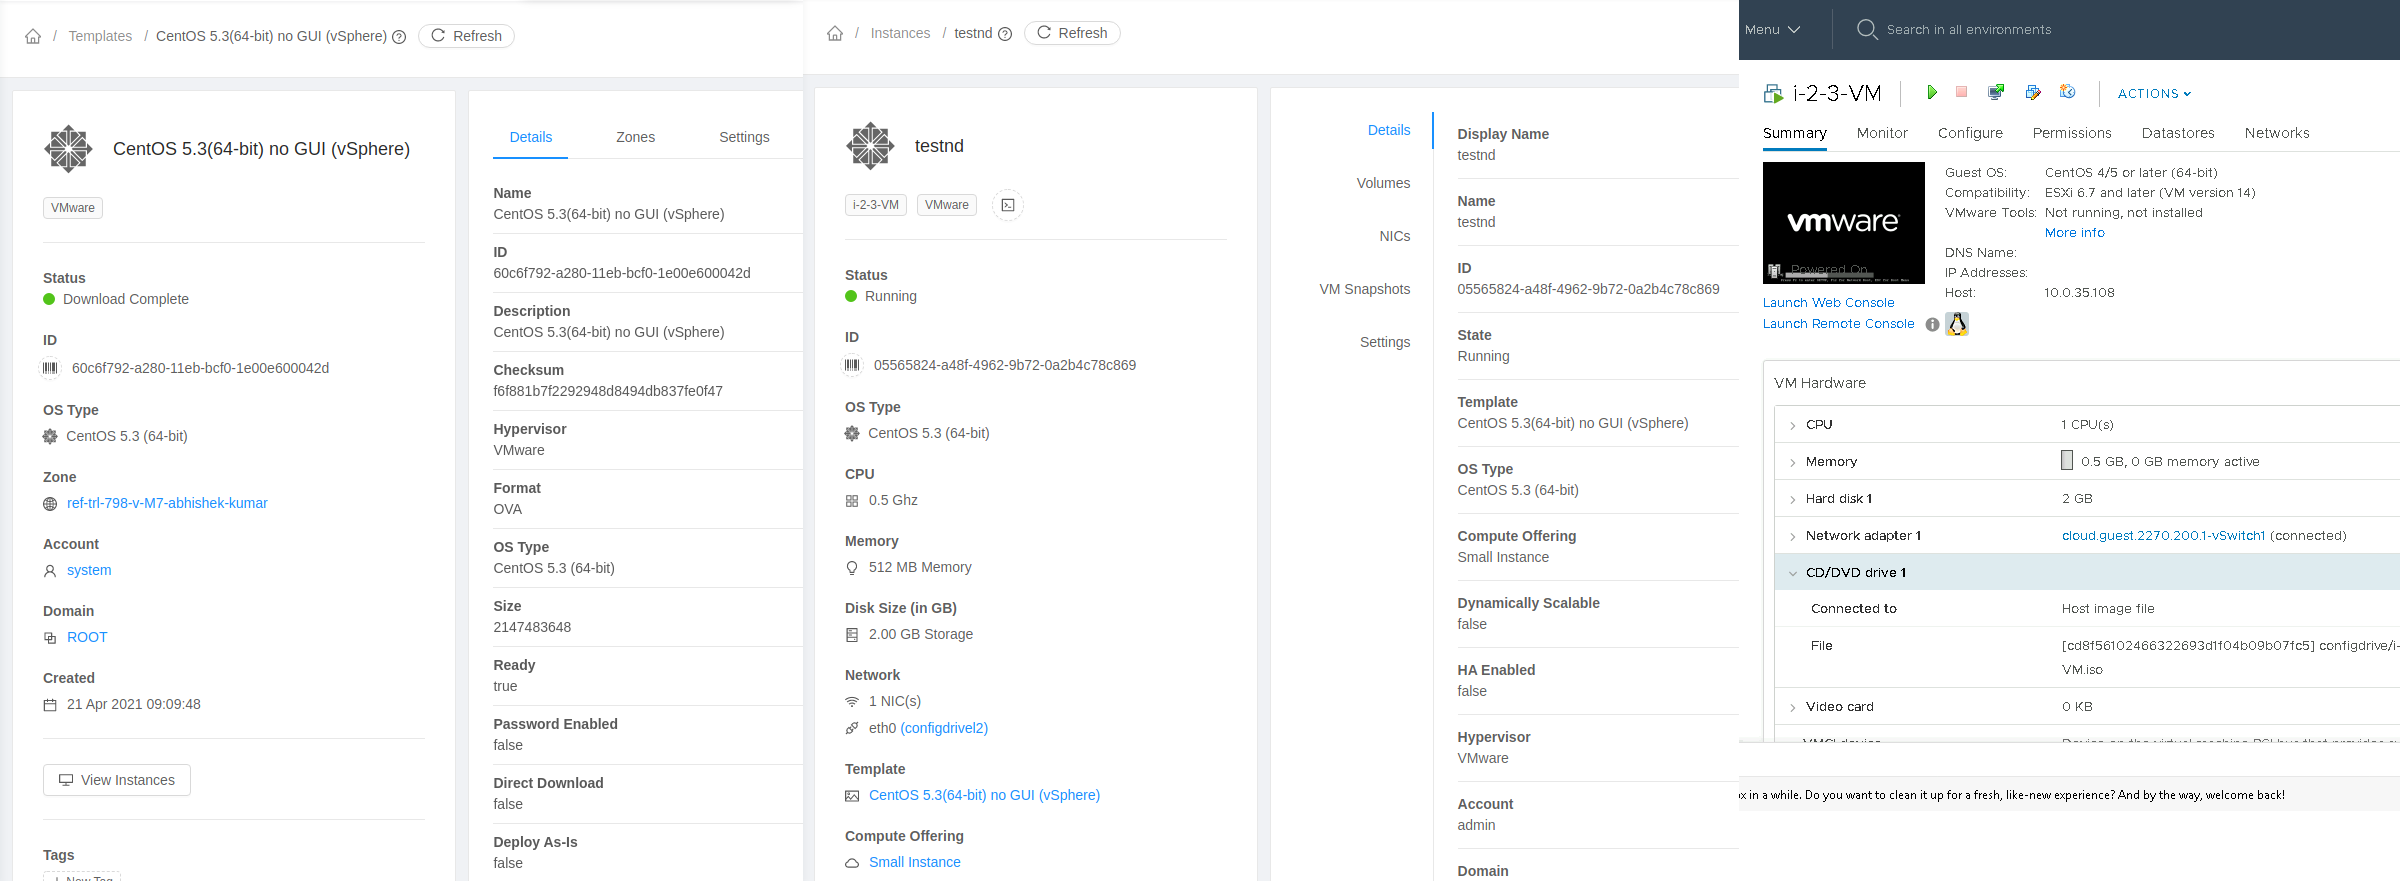Open the Datastores tab in vSphere
The height and width of the screenshot is (881, 2400).
(x=2178, y=133)
